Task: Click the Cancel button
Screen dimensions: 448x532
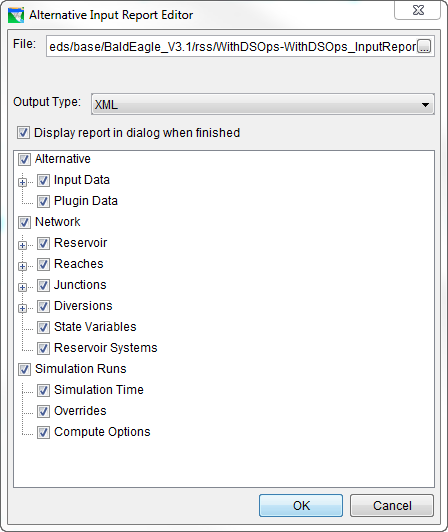Action: point(392,506)
